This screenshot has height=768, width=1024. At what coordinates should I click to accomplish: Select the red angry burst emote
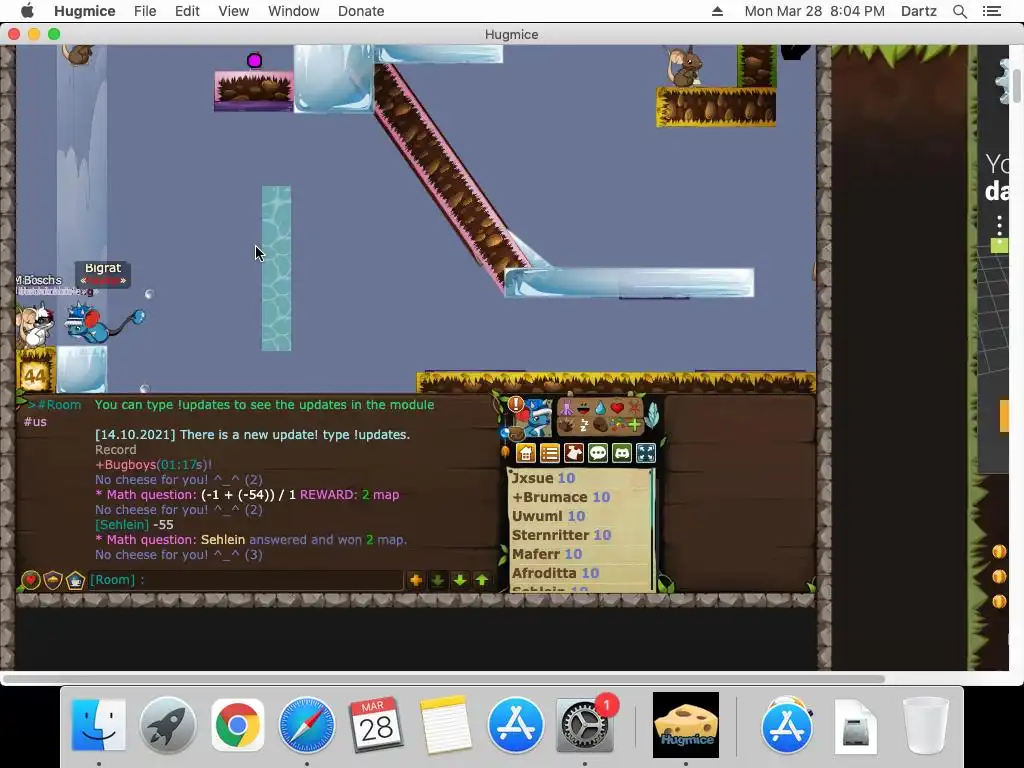pyautogui.click(x=634, y=408)
